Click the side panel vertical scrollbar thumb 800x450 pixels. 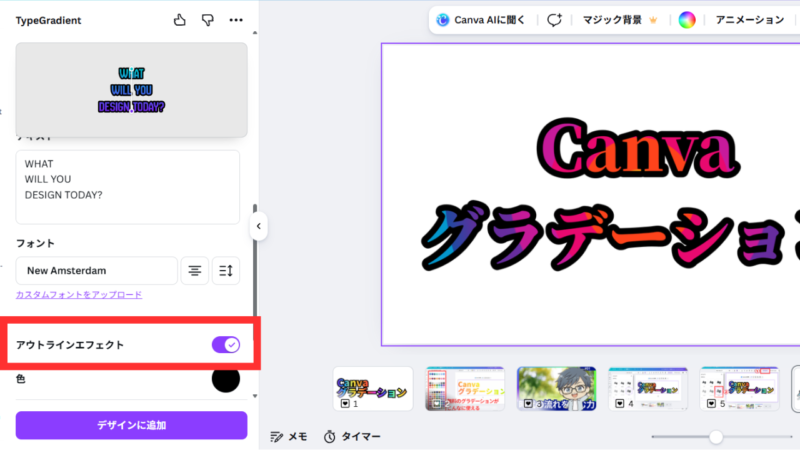tap(255, 260)
